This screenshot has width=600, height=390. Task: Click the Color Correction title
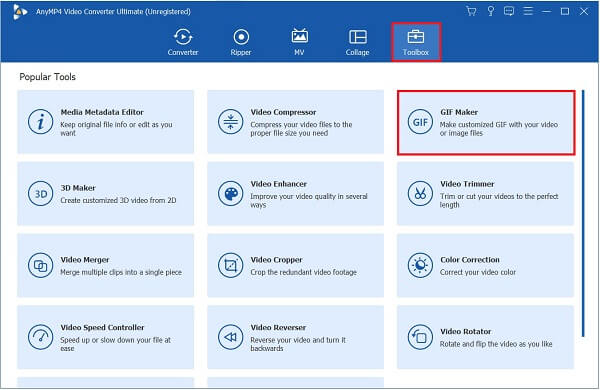pos(470,259)
